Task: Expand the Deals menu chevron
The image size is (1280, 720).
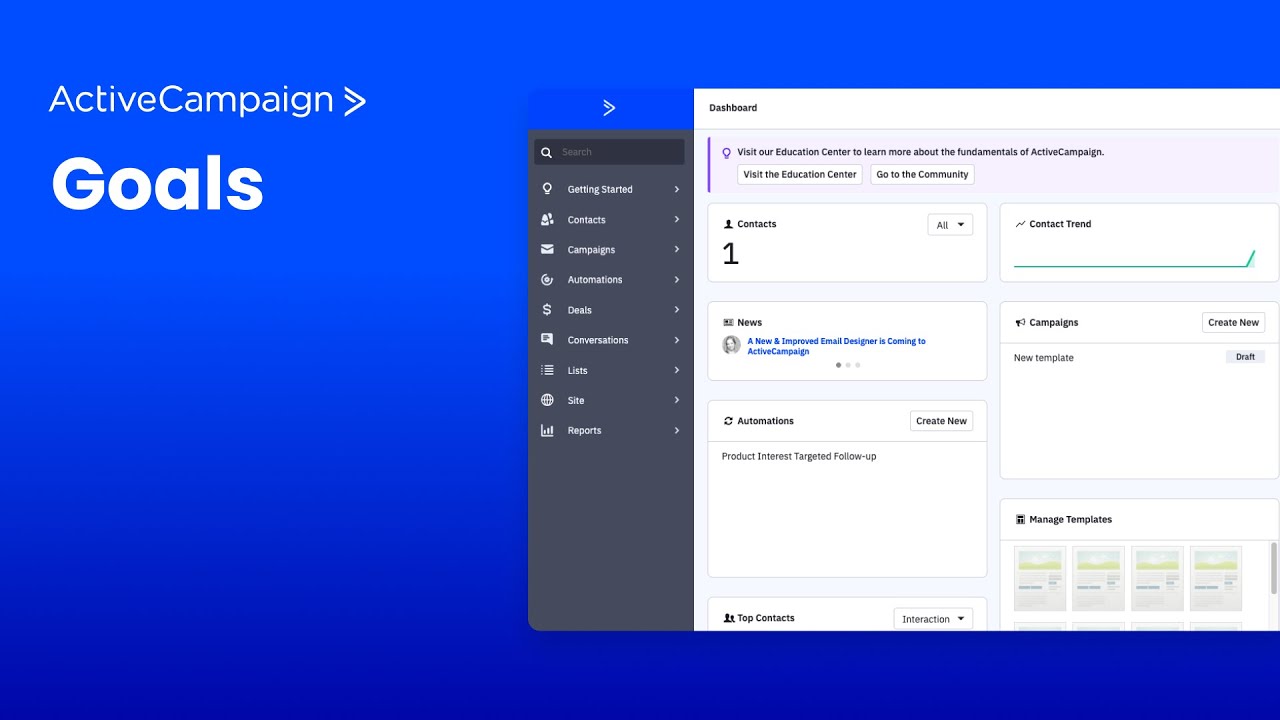Action: [x=677, y=310]
